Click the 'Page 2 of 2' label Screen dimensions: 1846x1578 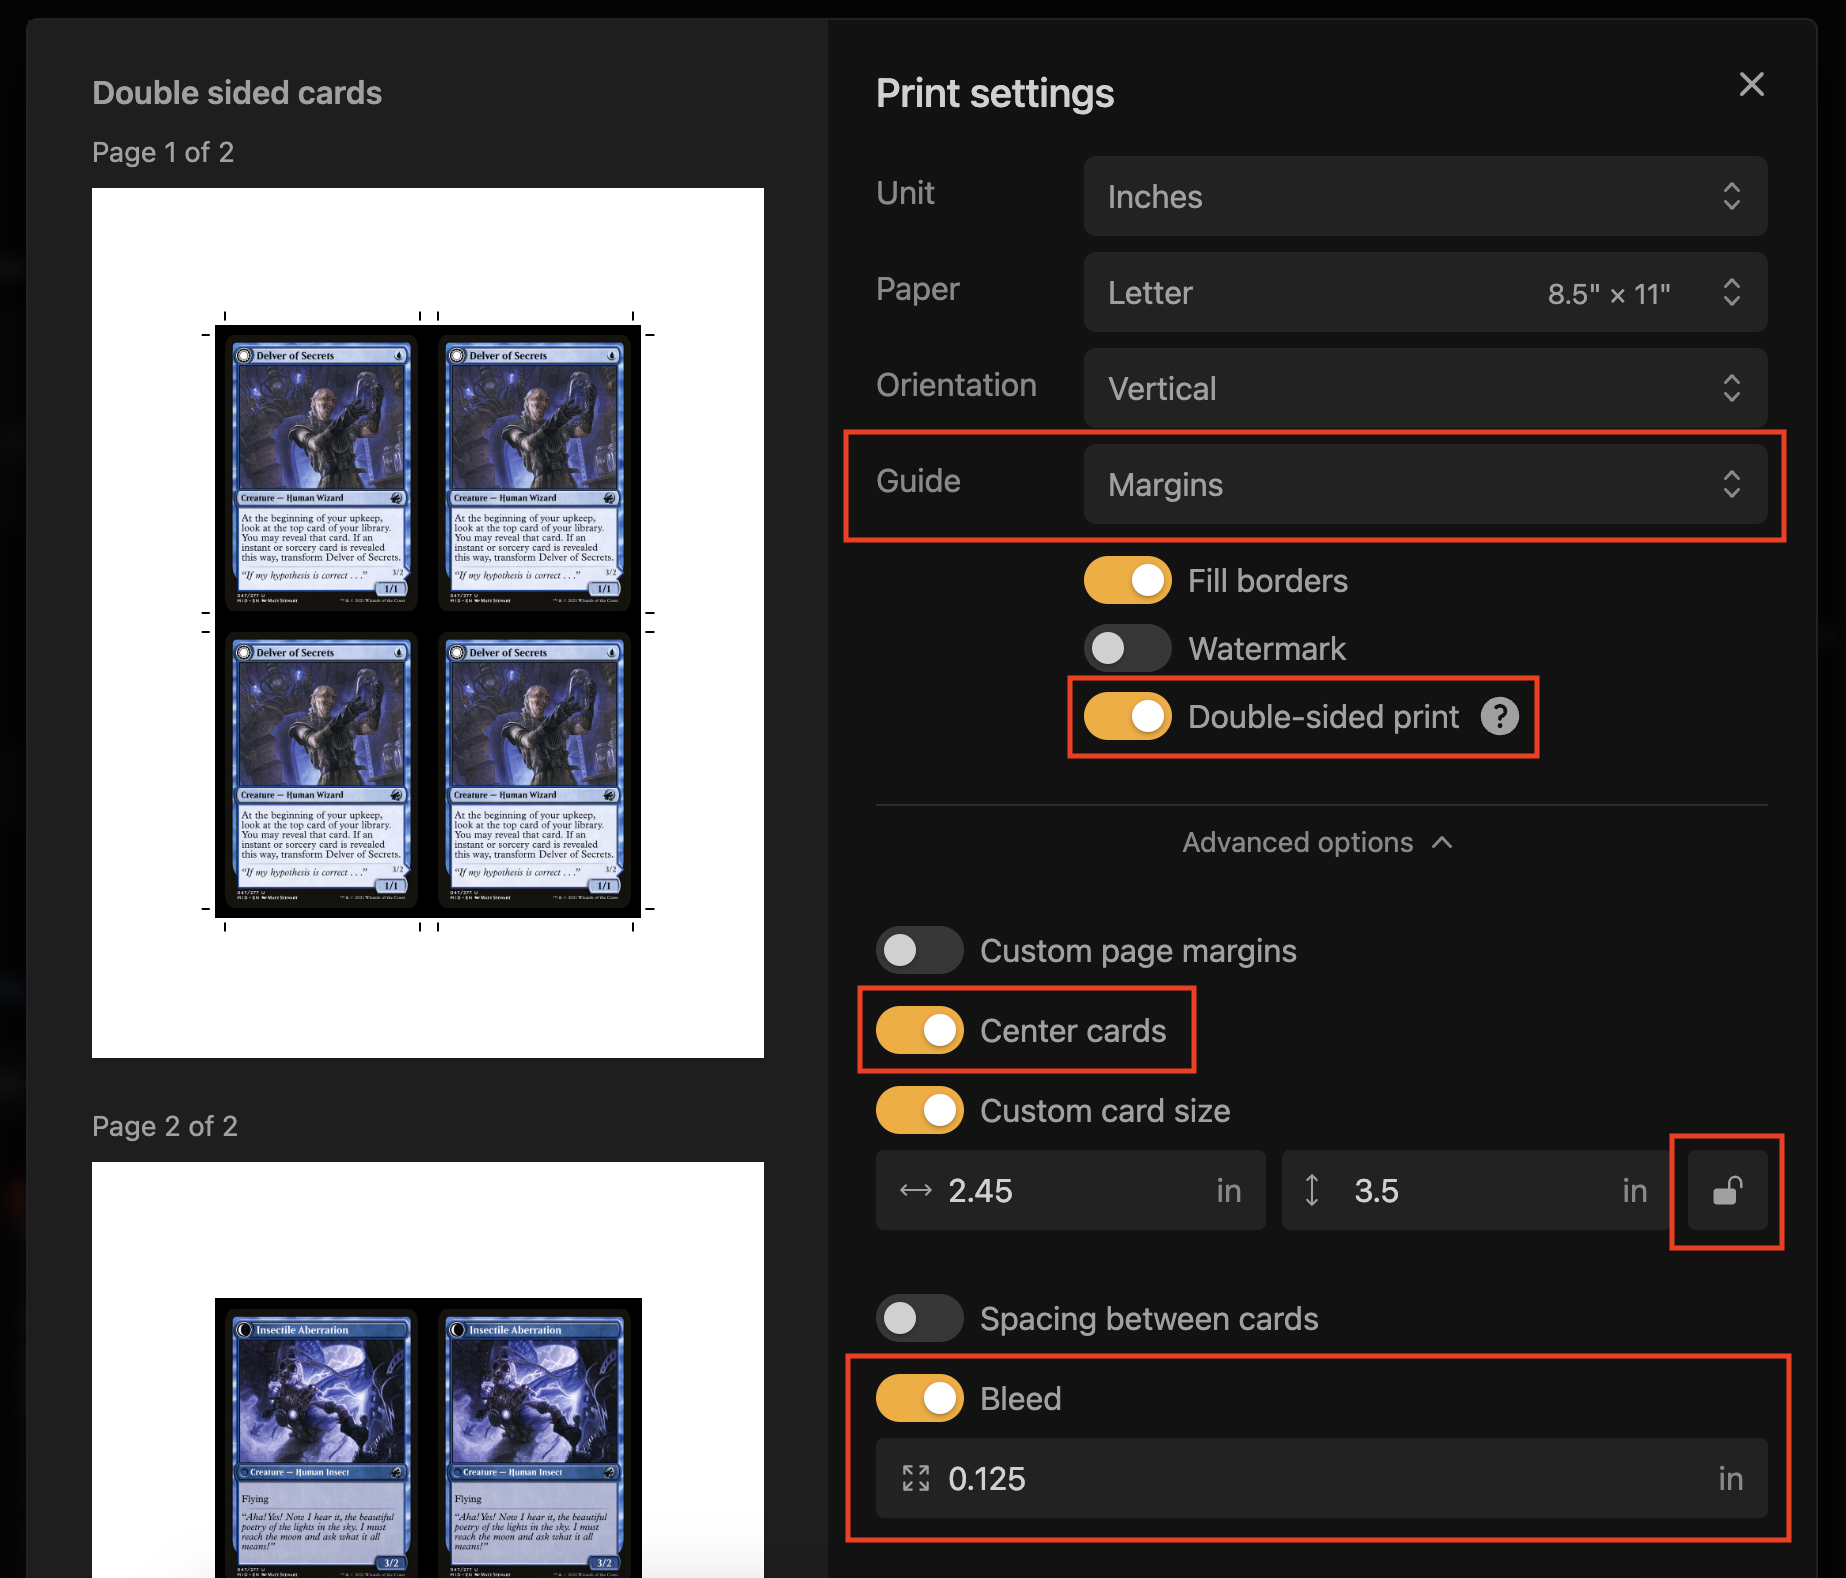coord(165,1126)
